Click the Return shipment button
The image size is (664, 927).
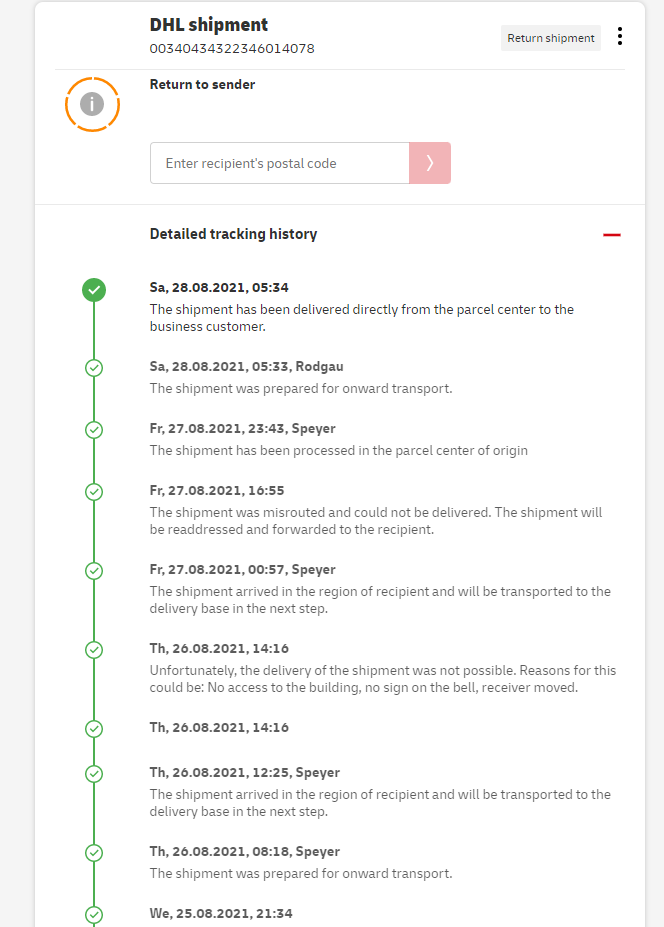pyautogui.click(x=550, y=38)
